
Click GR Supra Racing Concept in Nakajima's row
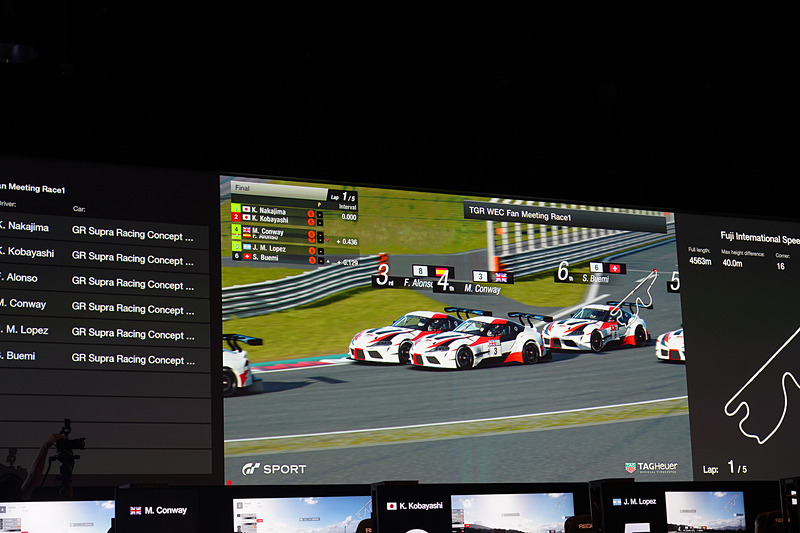coord(133,234)
